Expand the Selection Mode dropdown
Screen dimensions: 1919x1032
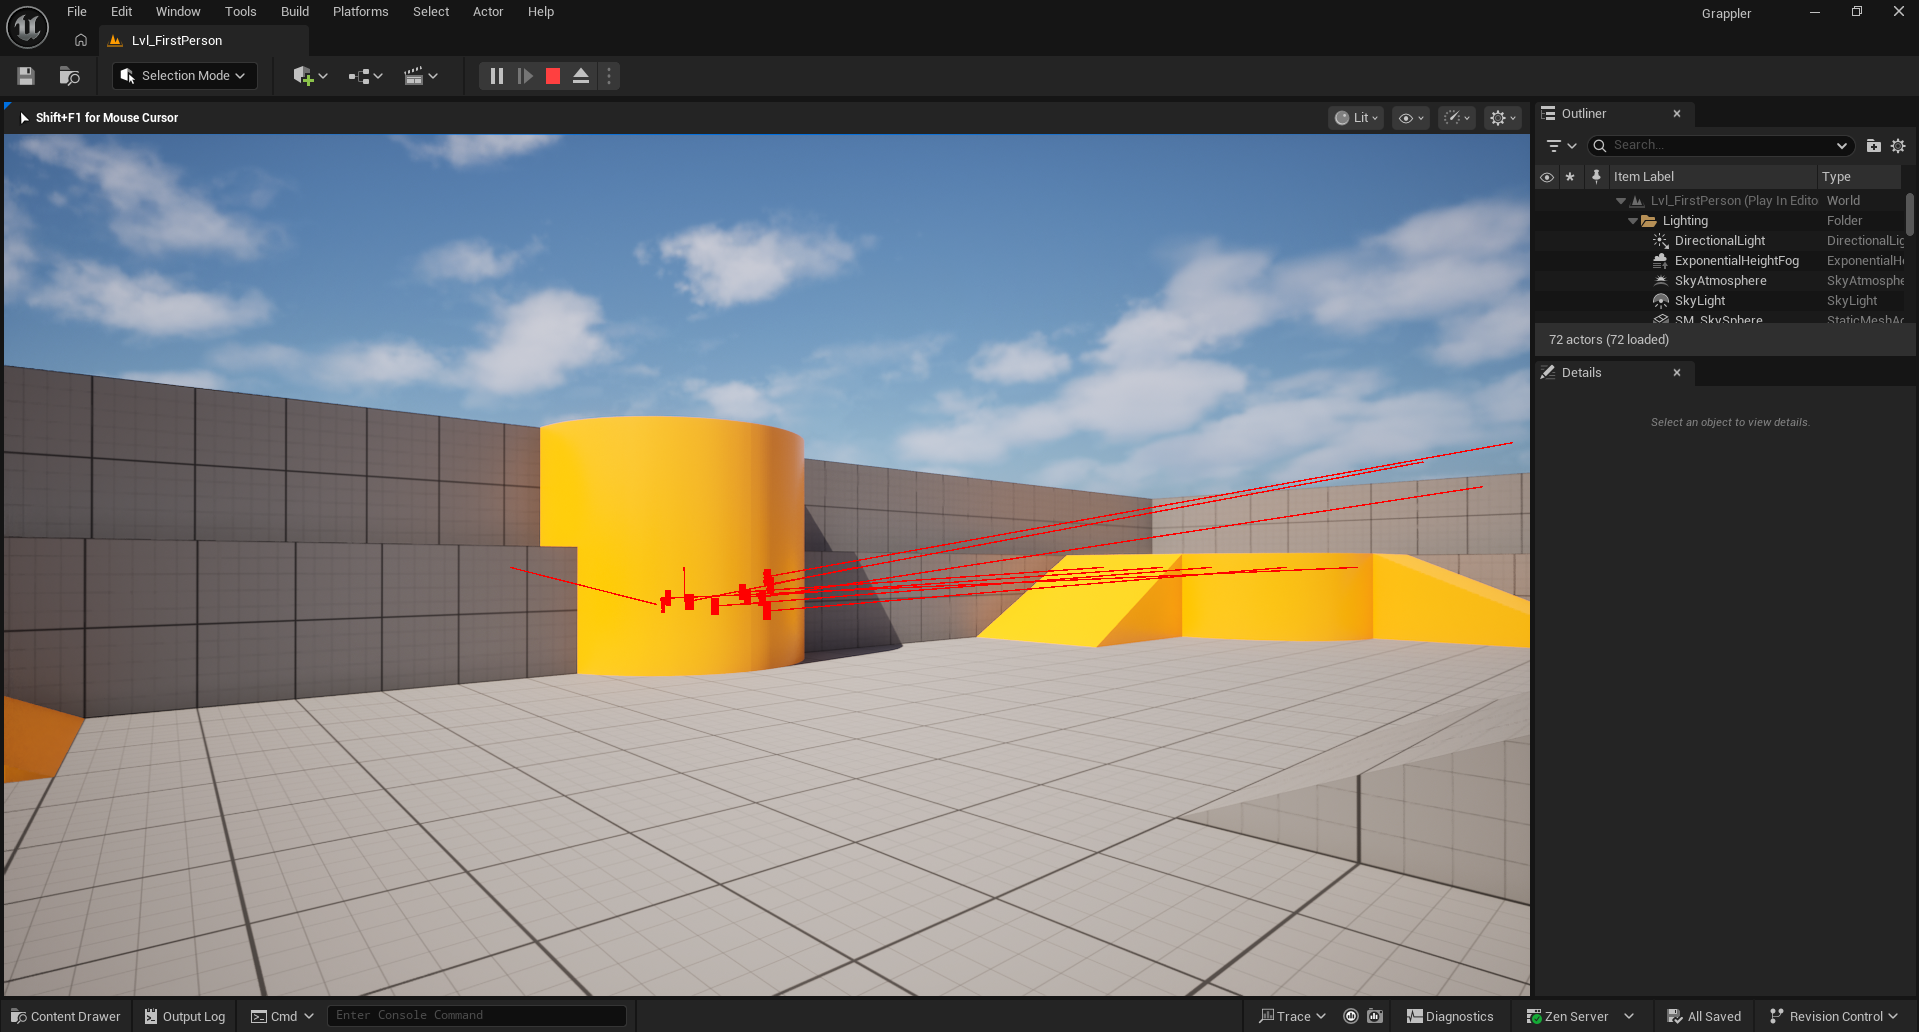184,76
